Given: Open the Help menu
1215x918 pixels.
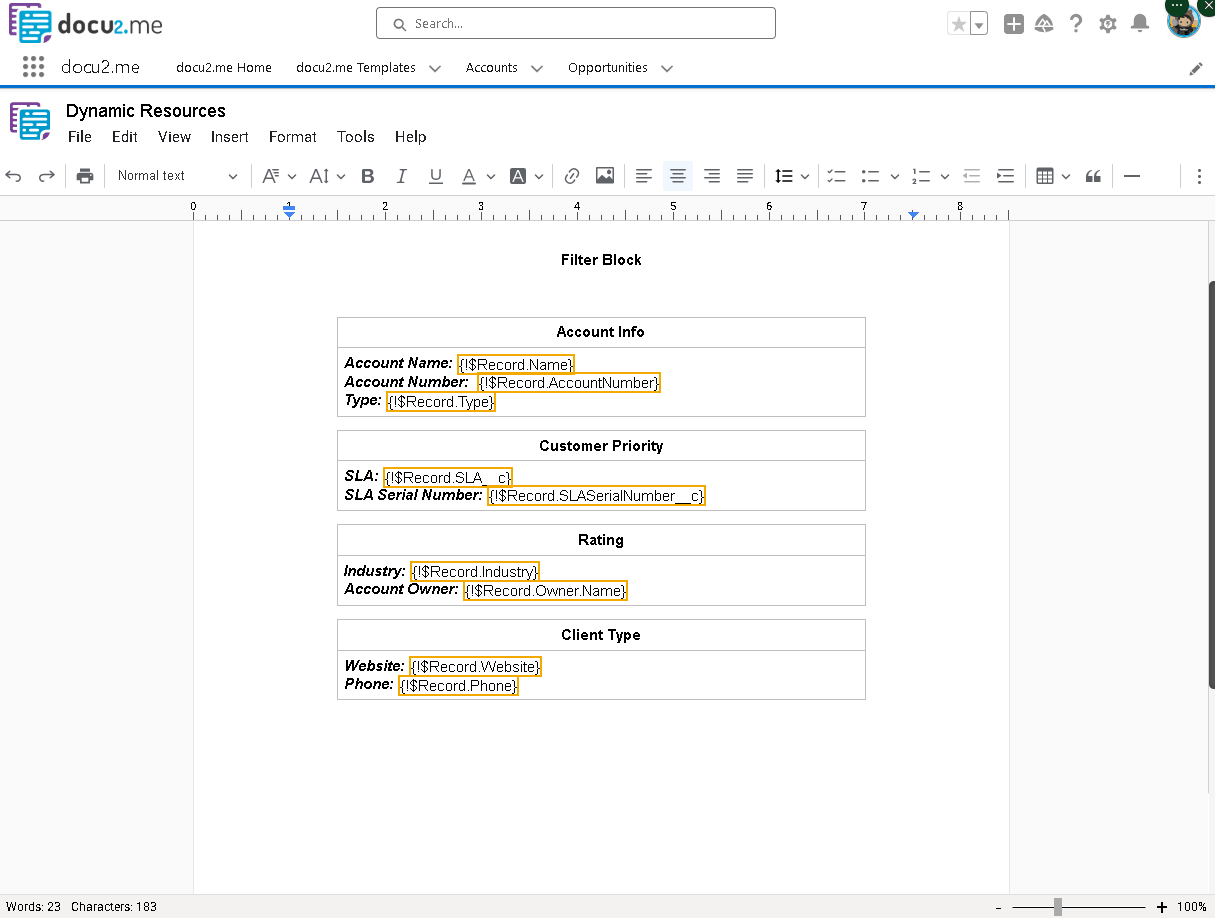Looking at the screenshot, I should [411, 137].
